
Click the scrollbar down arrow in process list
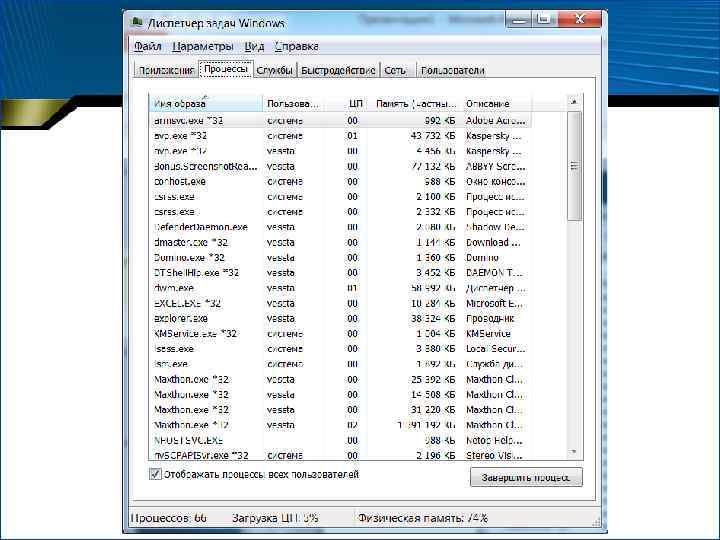574,452
